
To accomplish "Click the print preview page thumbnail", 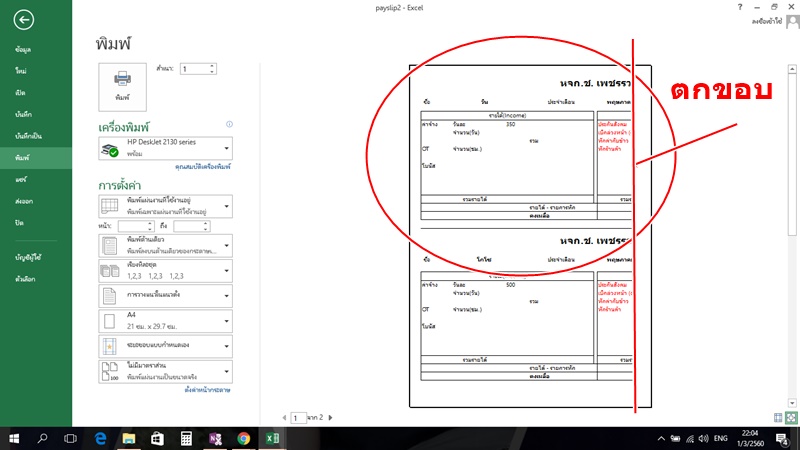I will click(530, 236).
